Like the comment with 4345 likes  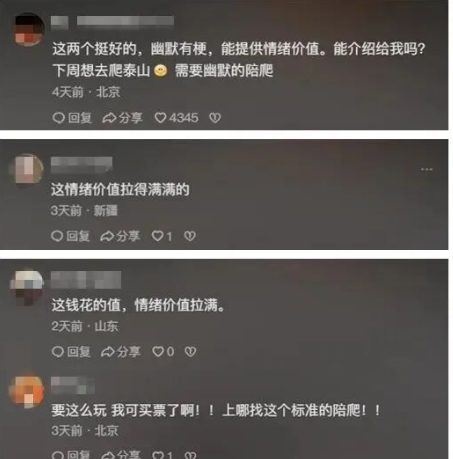[x=176, y=118]
